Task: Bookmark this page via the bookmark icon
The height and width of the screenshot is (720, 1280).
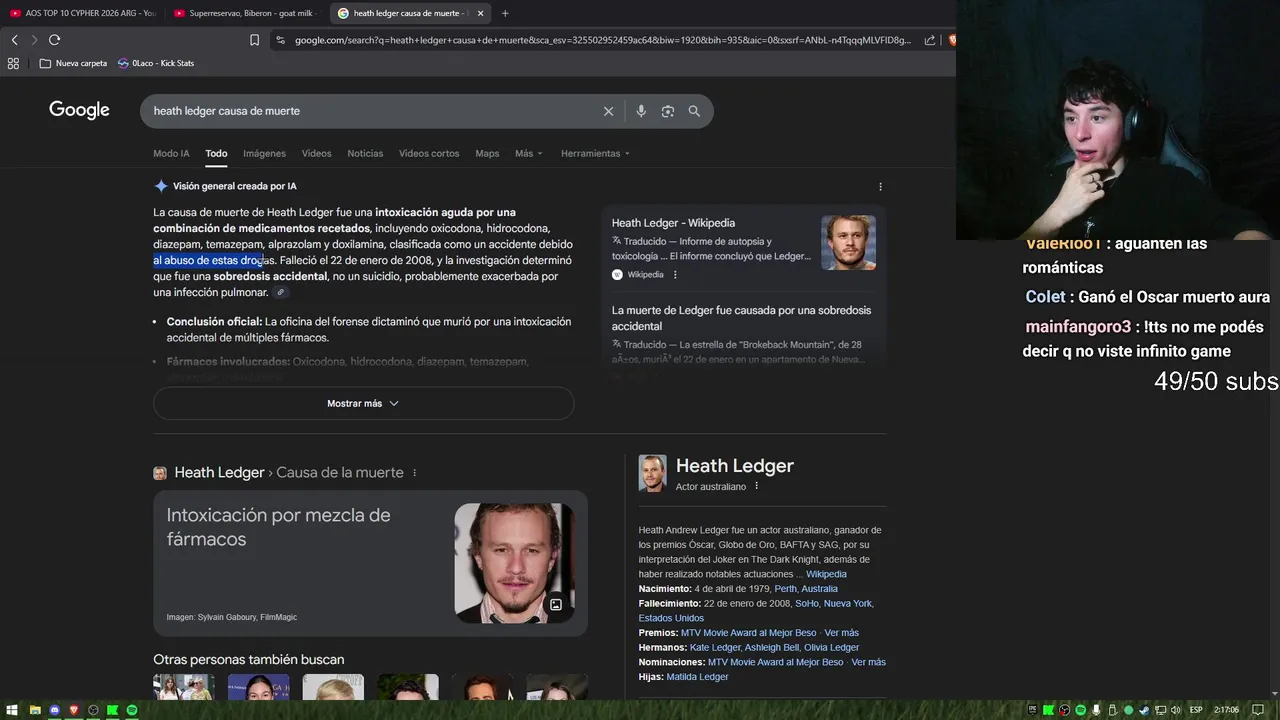Action: coord(254,40)
